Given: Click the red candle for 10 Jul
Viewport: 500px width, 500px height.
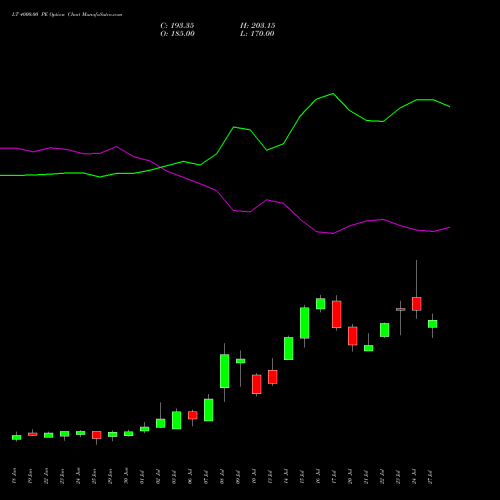Looking at the screenshot, I should tap(257, 384).
